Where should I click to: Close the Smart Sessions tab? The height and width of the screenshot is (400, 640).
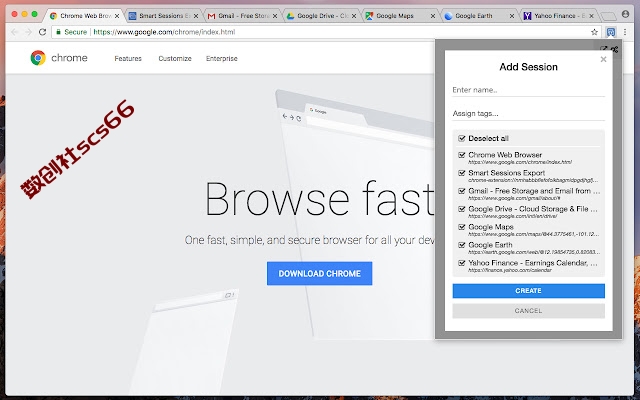(x=196, y=16)
